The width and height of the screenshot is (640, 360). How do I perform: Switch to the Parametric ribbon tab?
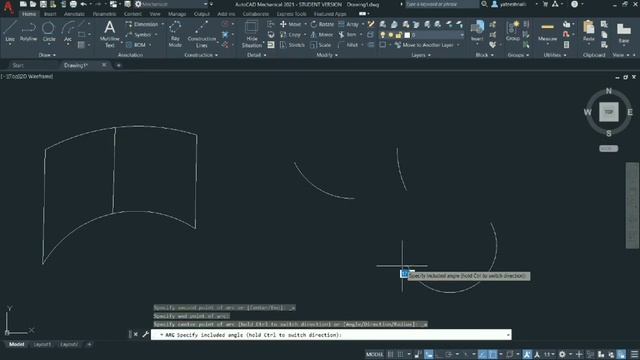104,14
